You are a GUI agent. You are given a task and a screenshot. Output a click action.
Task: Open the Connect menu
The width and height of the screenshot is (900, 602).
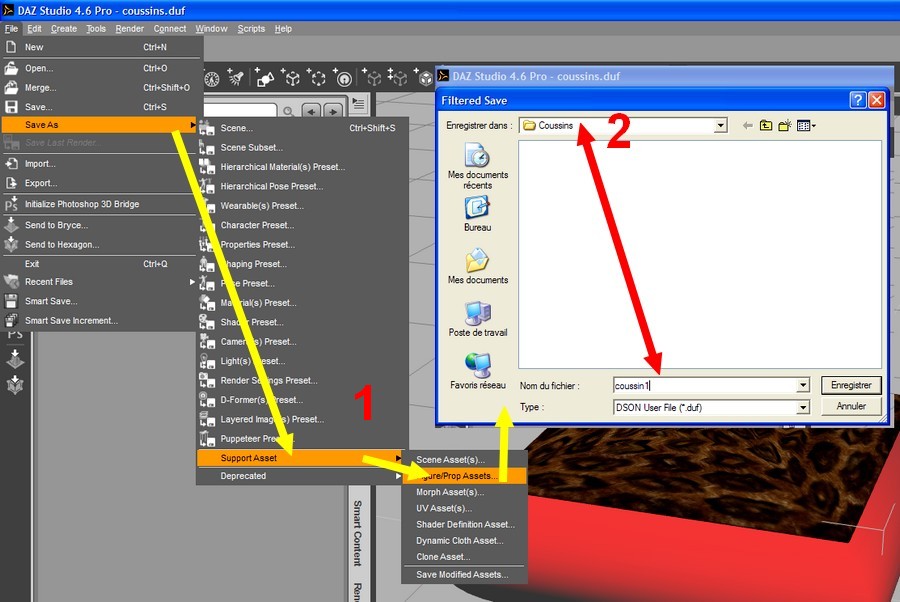pyautogui.click(x=169, y=29)
